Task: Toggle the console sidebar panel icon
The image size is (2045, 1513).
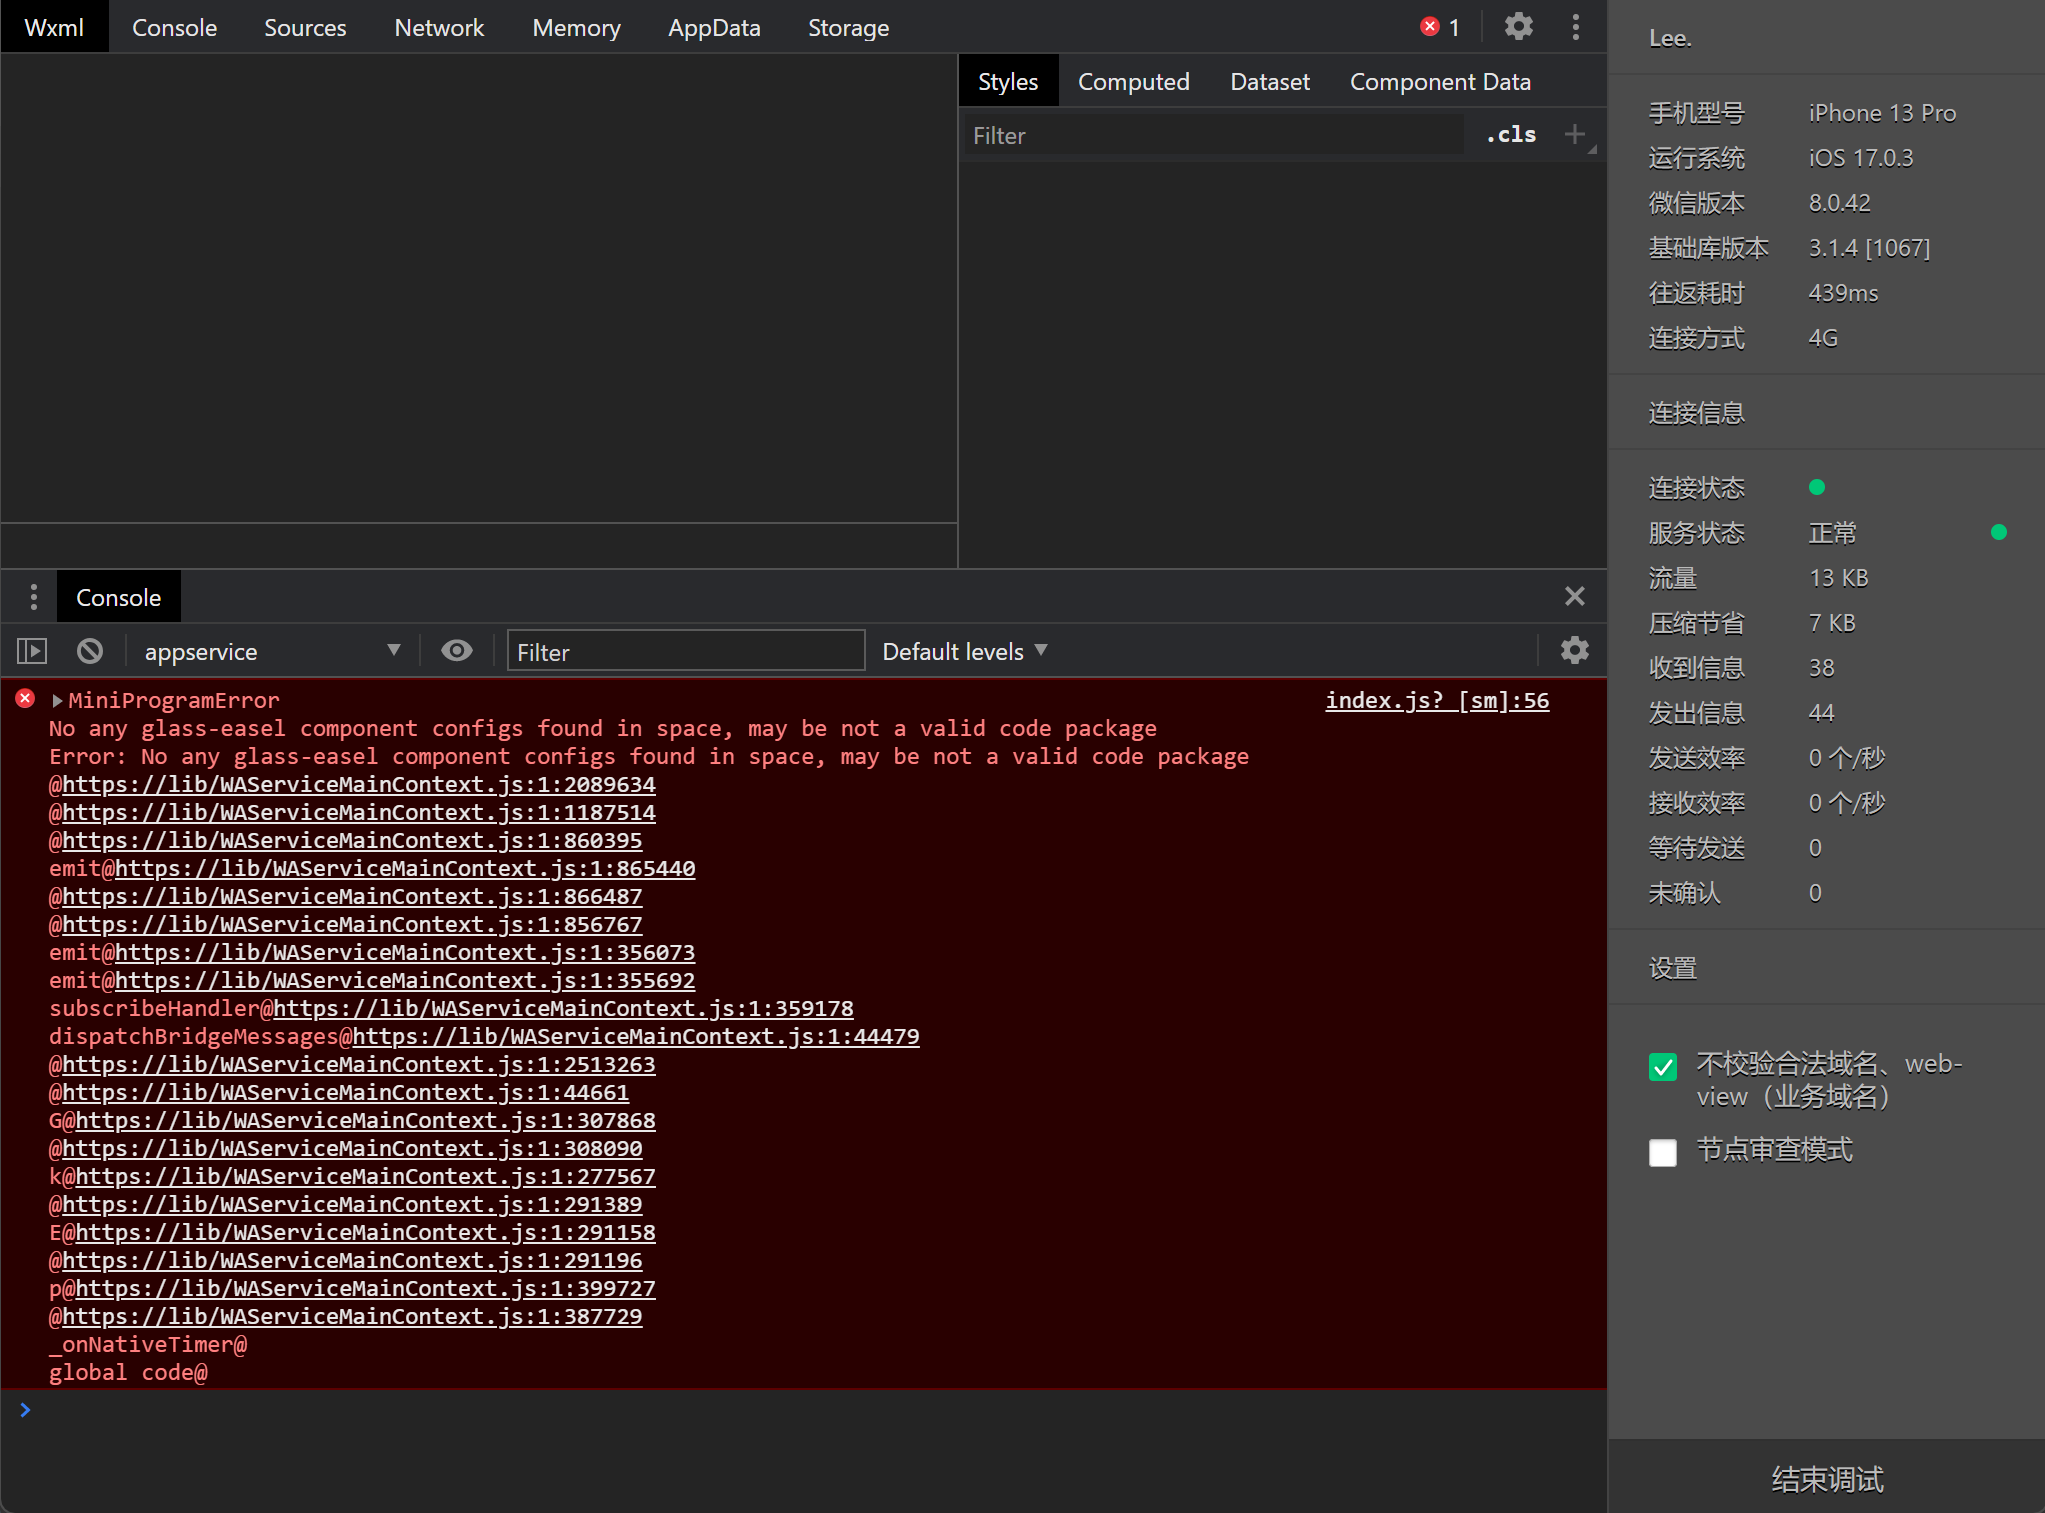Action: click(32, 651)
